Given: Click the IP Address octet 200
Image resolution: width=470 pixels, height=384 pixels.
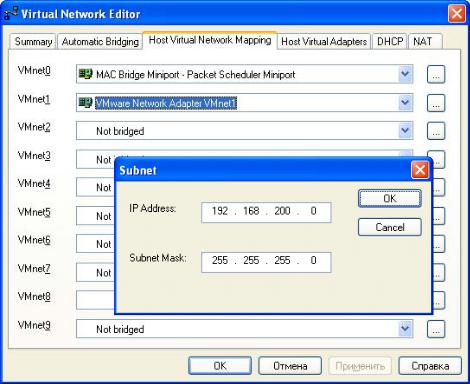Looking at the screenshot, I should coord(282,211).
